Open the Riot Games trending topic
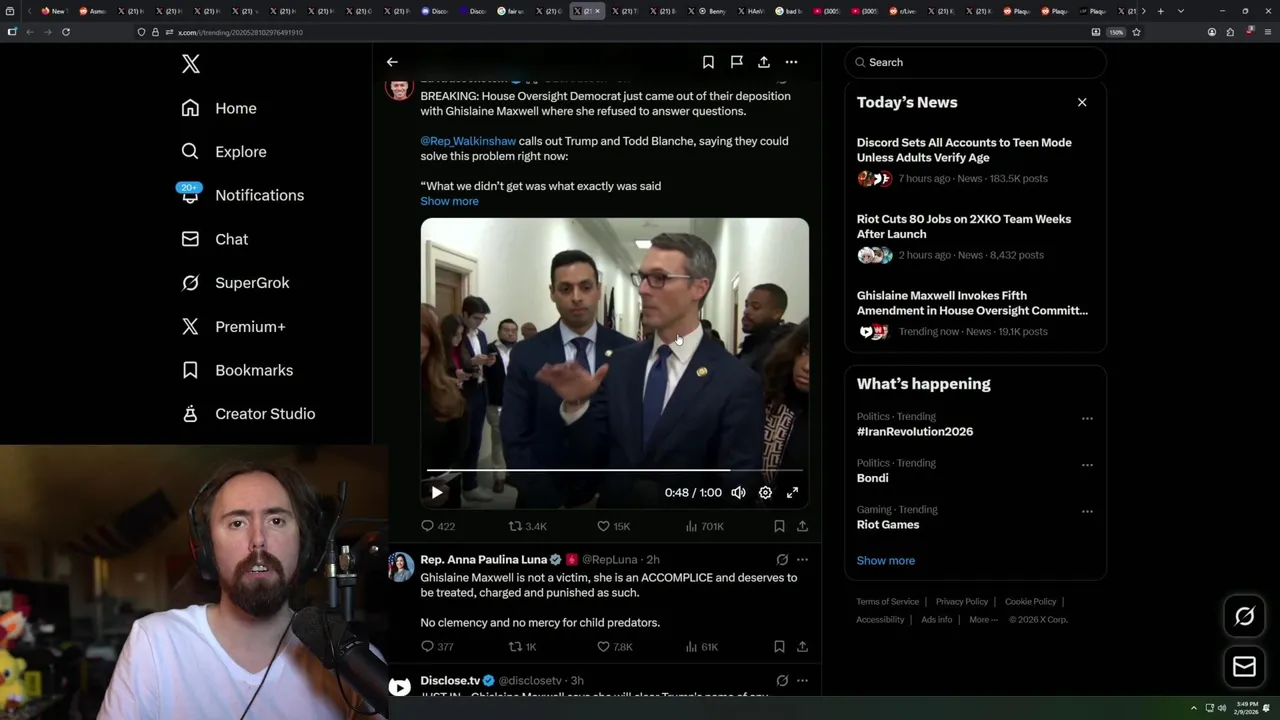 [x=888, y=525]
